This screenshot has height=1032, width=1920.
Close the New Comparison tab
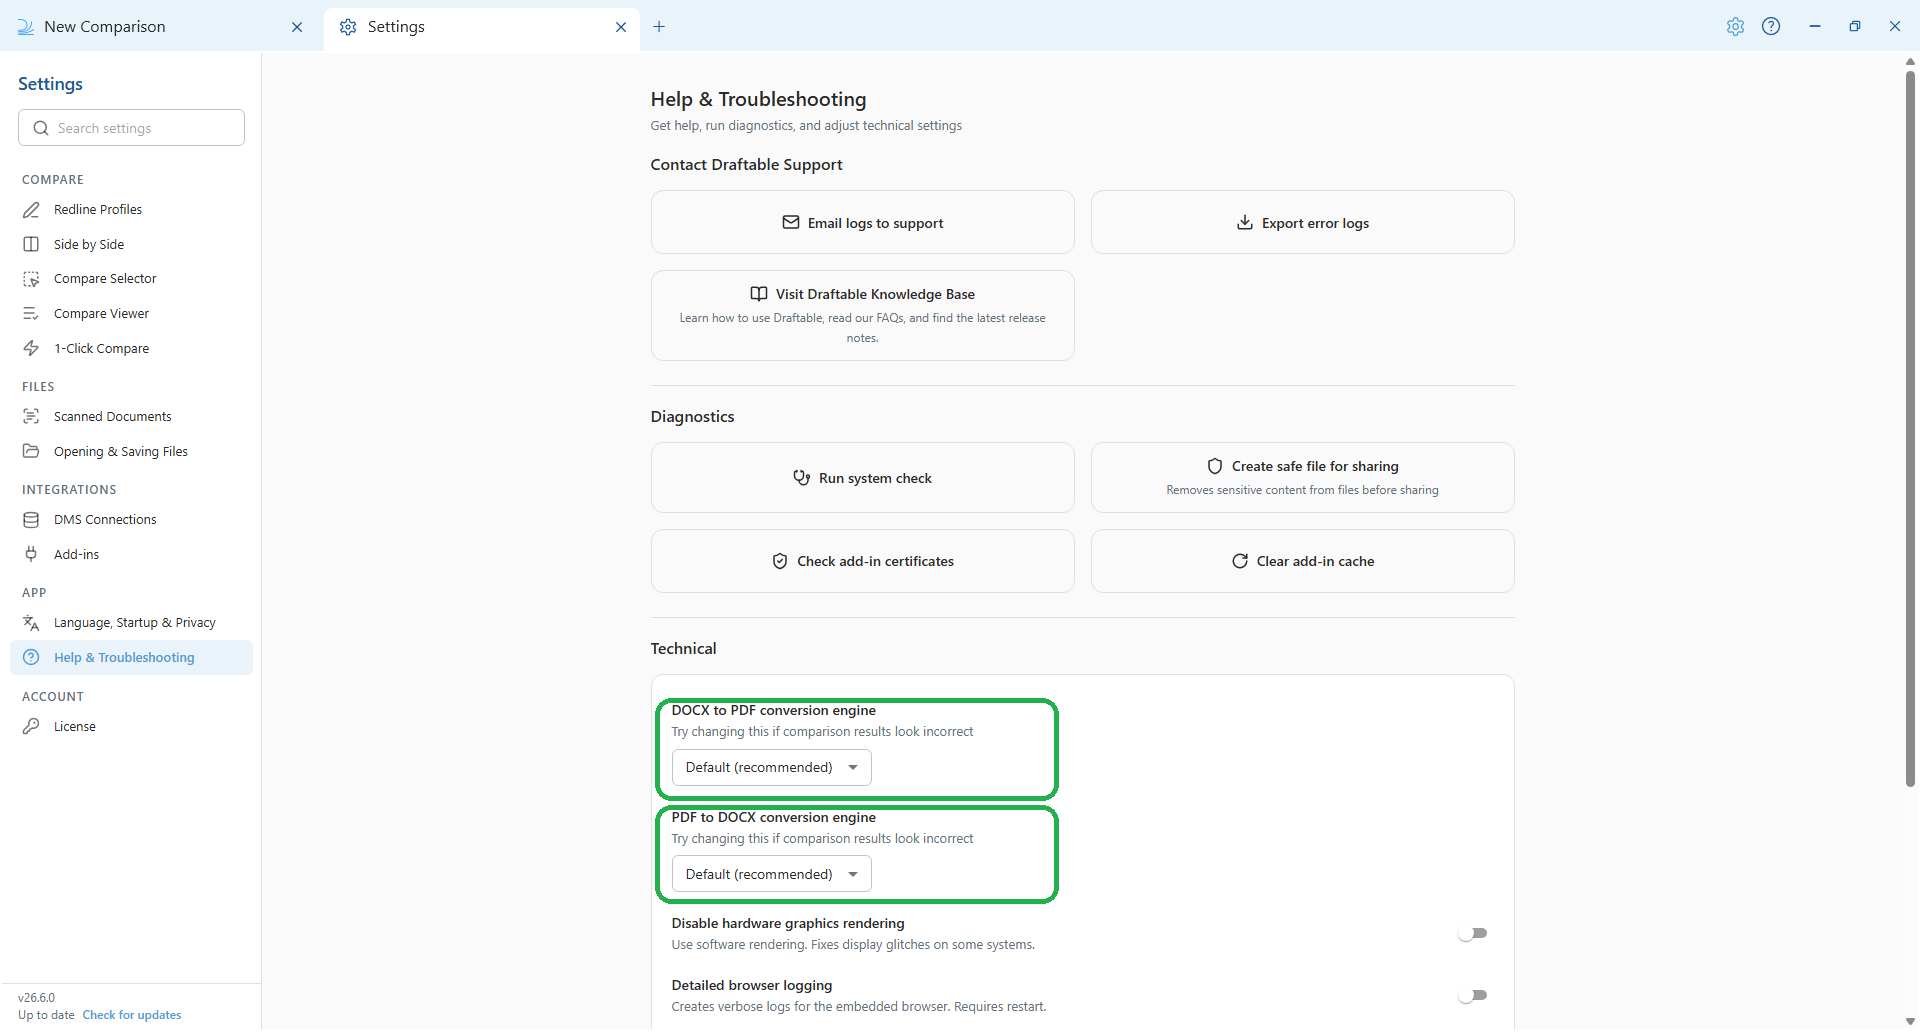(x=297, y=27)
